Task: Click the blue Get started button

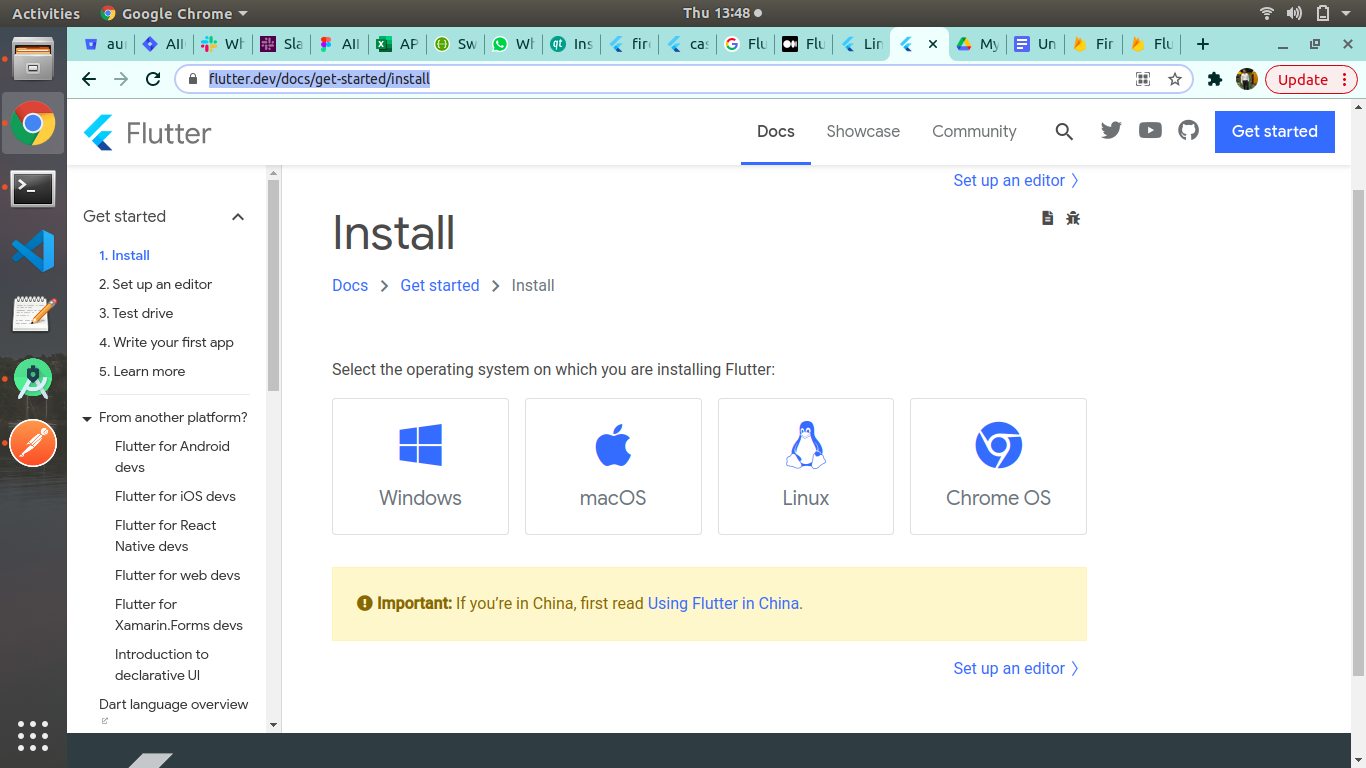Action: [x=1274, y=131]
